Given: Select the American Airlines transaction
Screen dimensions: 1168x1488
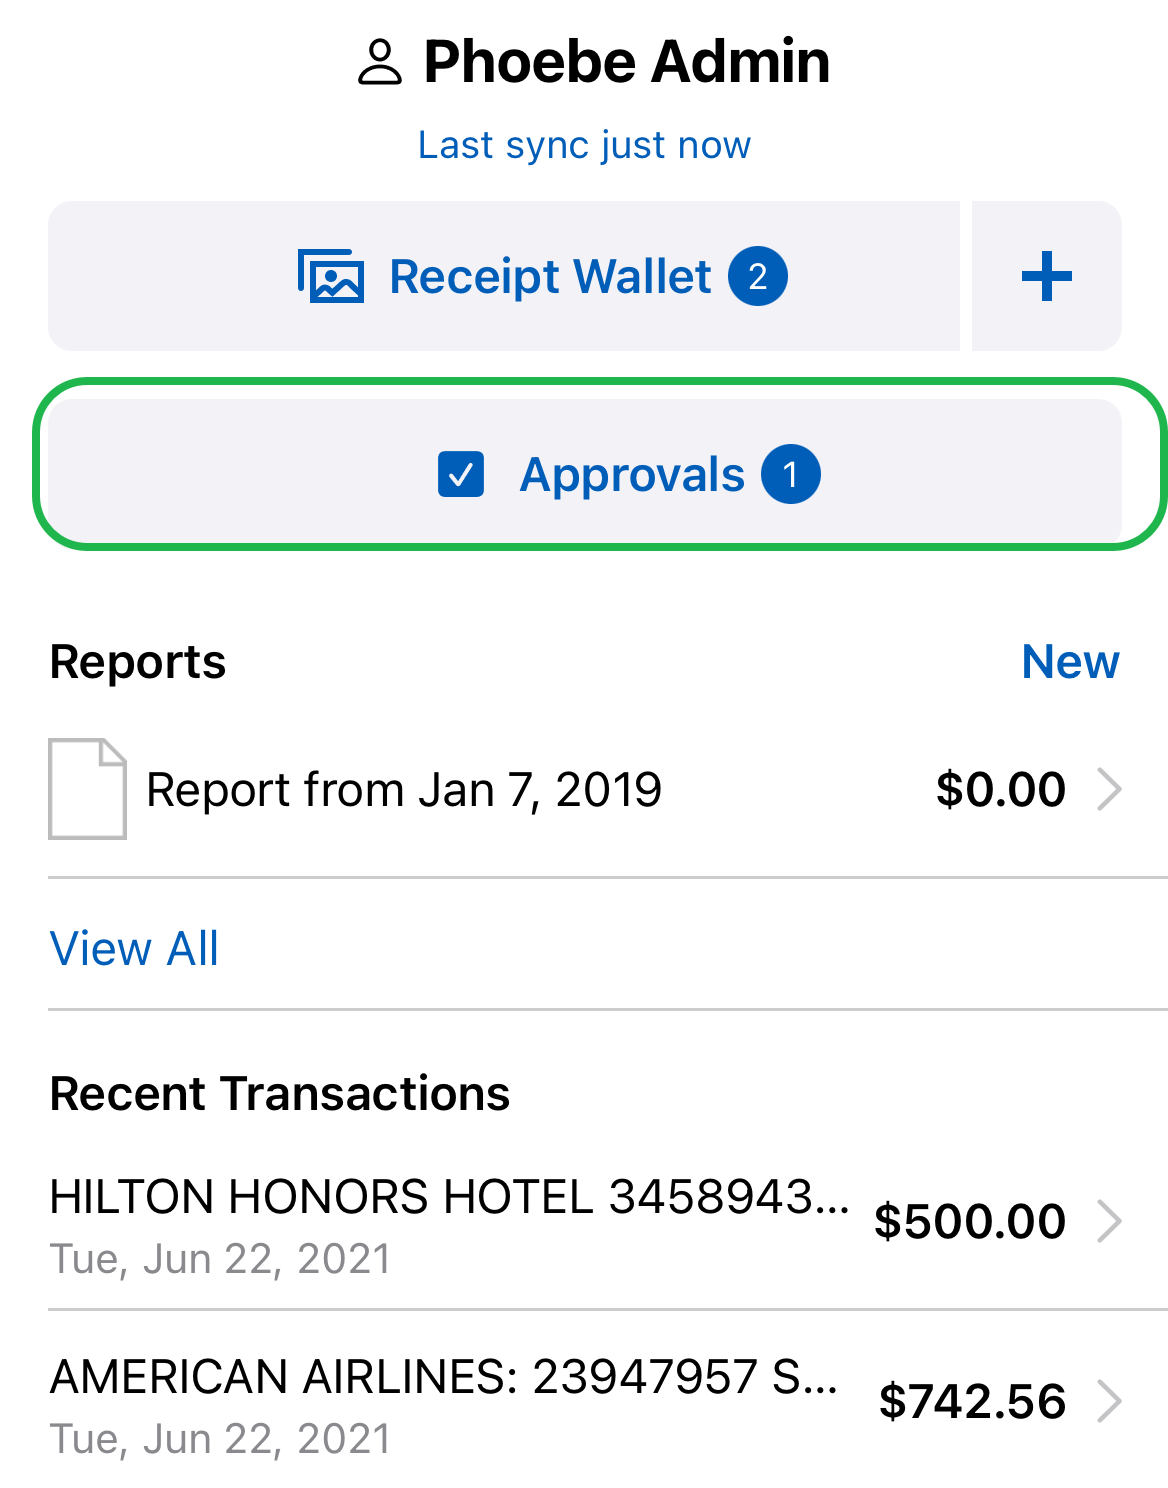Looking at the screenshot, I should 444,1378.
